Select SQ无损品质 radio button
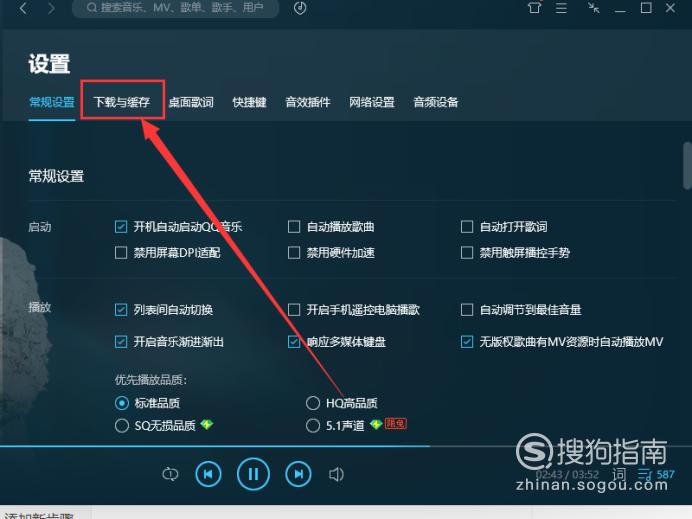The width and height of the screenshot is (692, 519). click(x=122, y=426)
